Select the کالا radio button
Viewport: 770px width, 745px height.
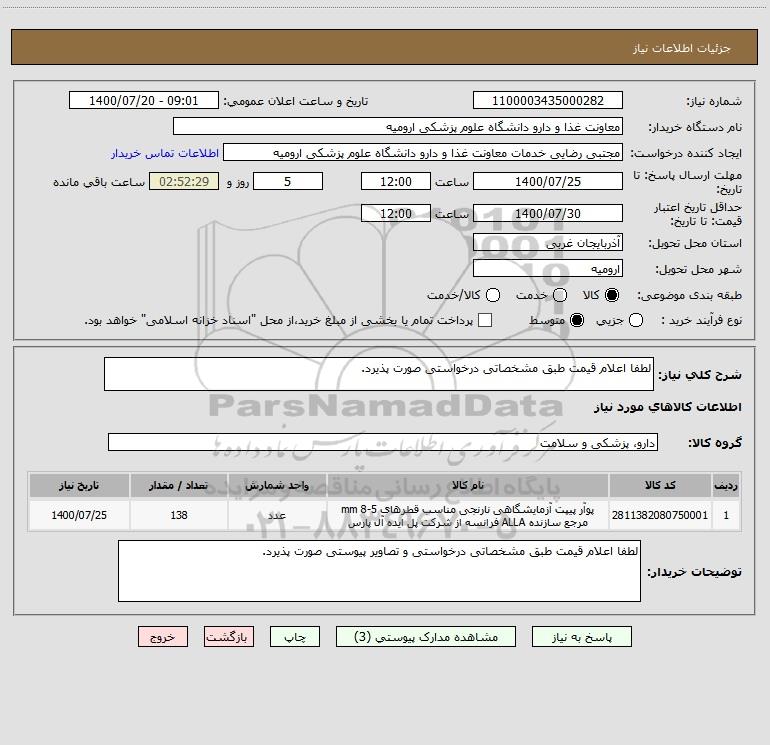coord(612,295)
